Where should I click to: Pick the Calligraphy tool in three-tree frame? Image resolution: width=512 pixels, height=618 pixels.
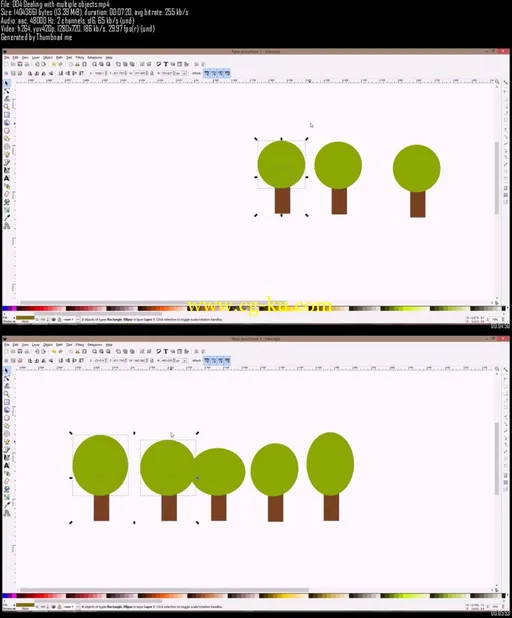7,170
